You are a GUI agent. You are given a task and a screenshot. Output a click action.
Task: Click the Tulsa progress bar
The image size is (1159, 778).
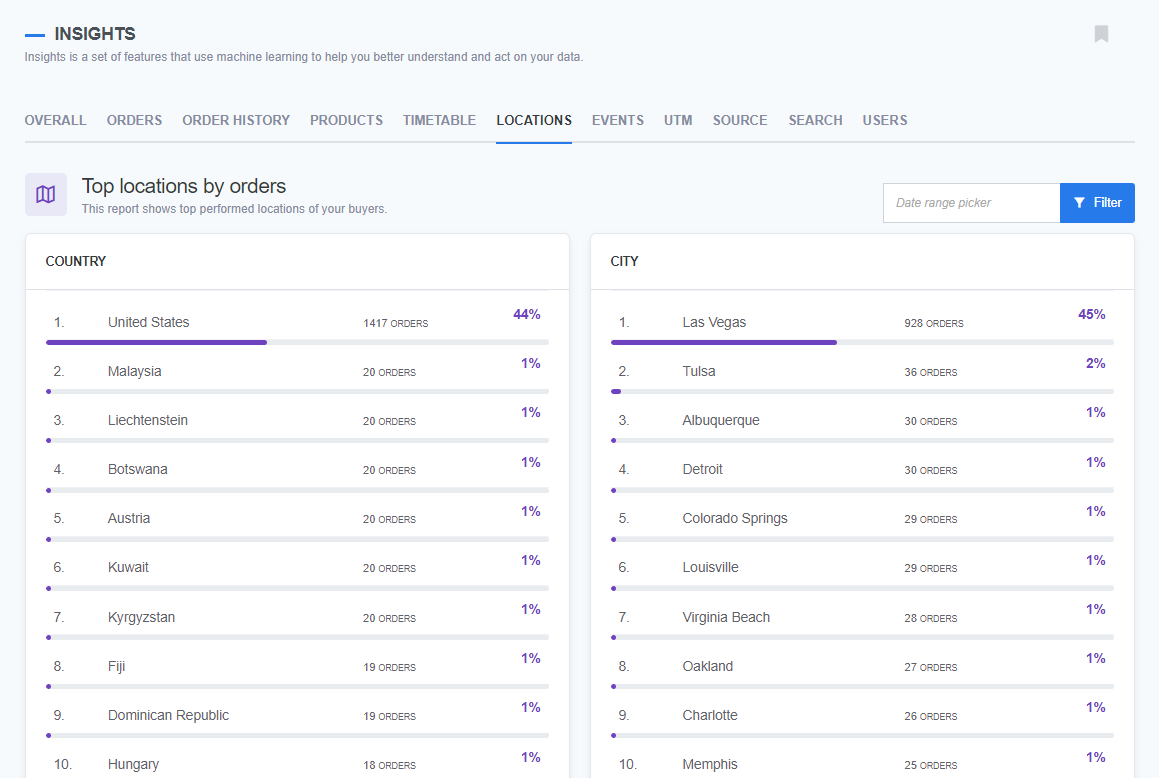[x=862, y=392]
